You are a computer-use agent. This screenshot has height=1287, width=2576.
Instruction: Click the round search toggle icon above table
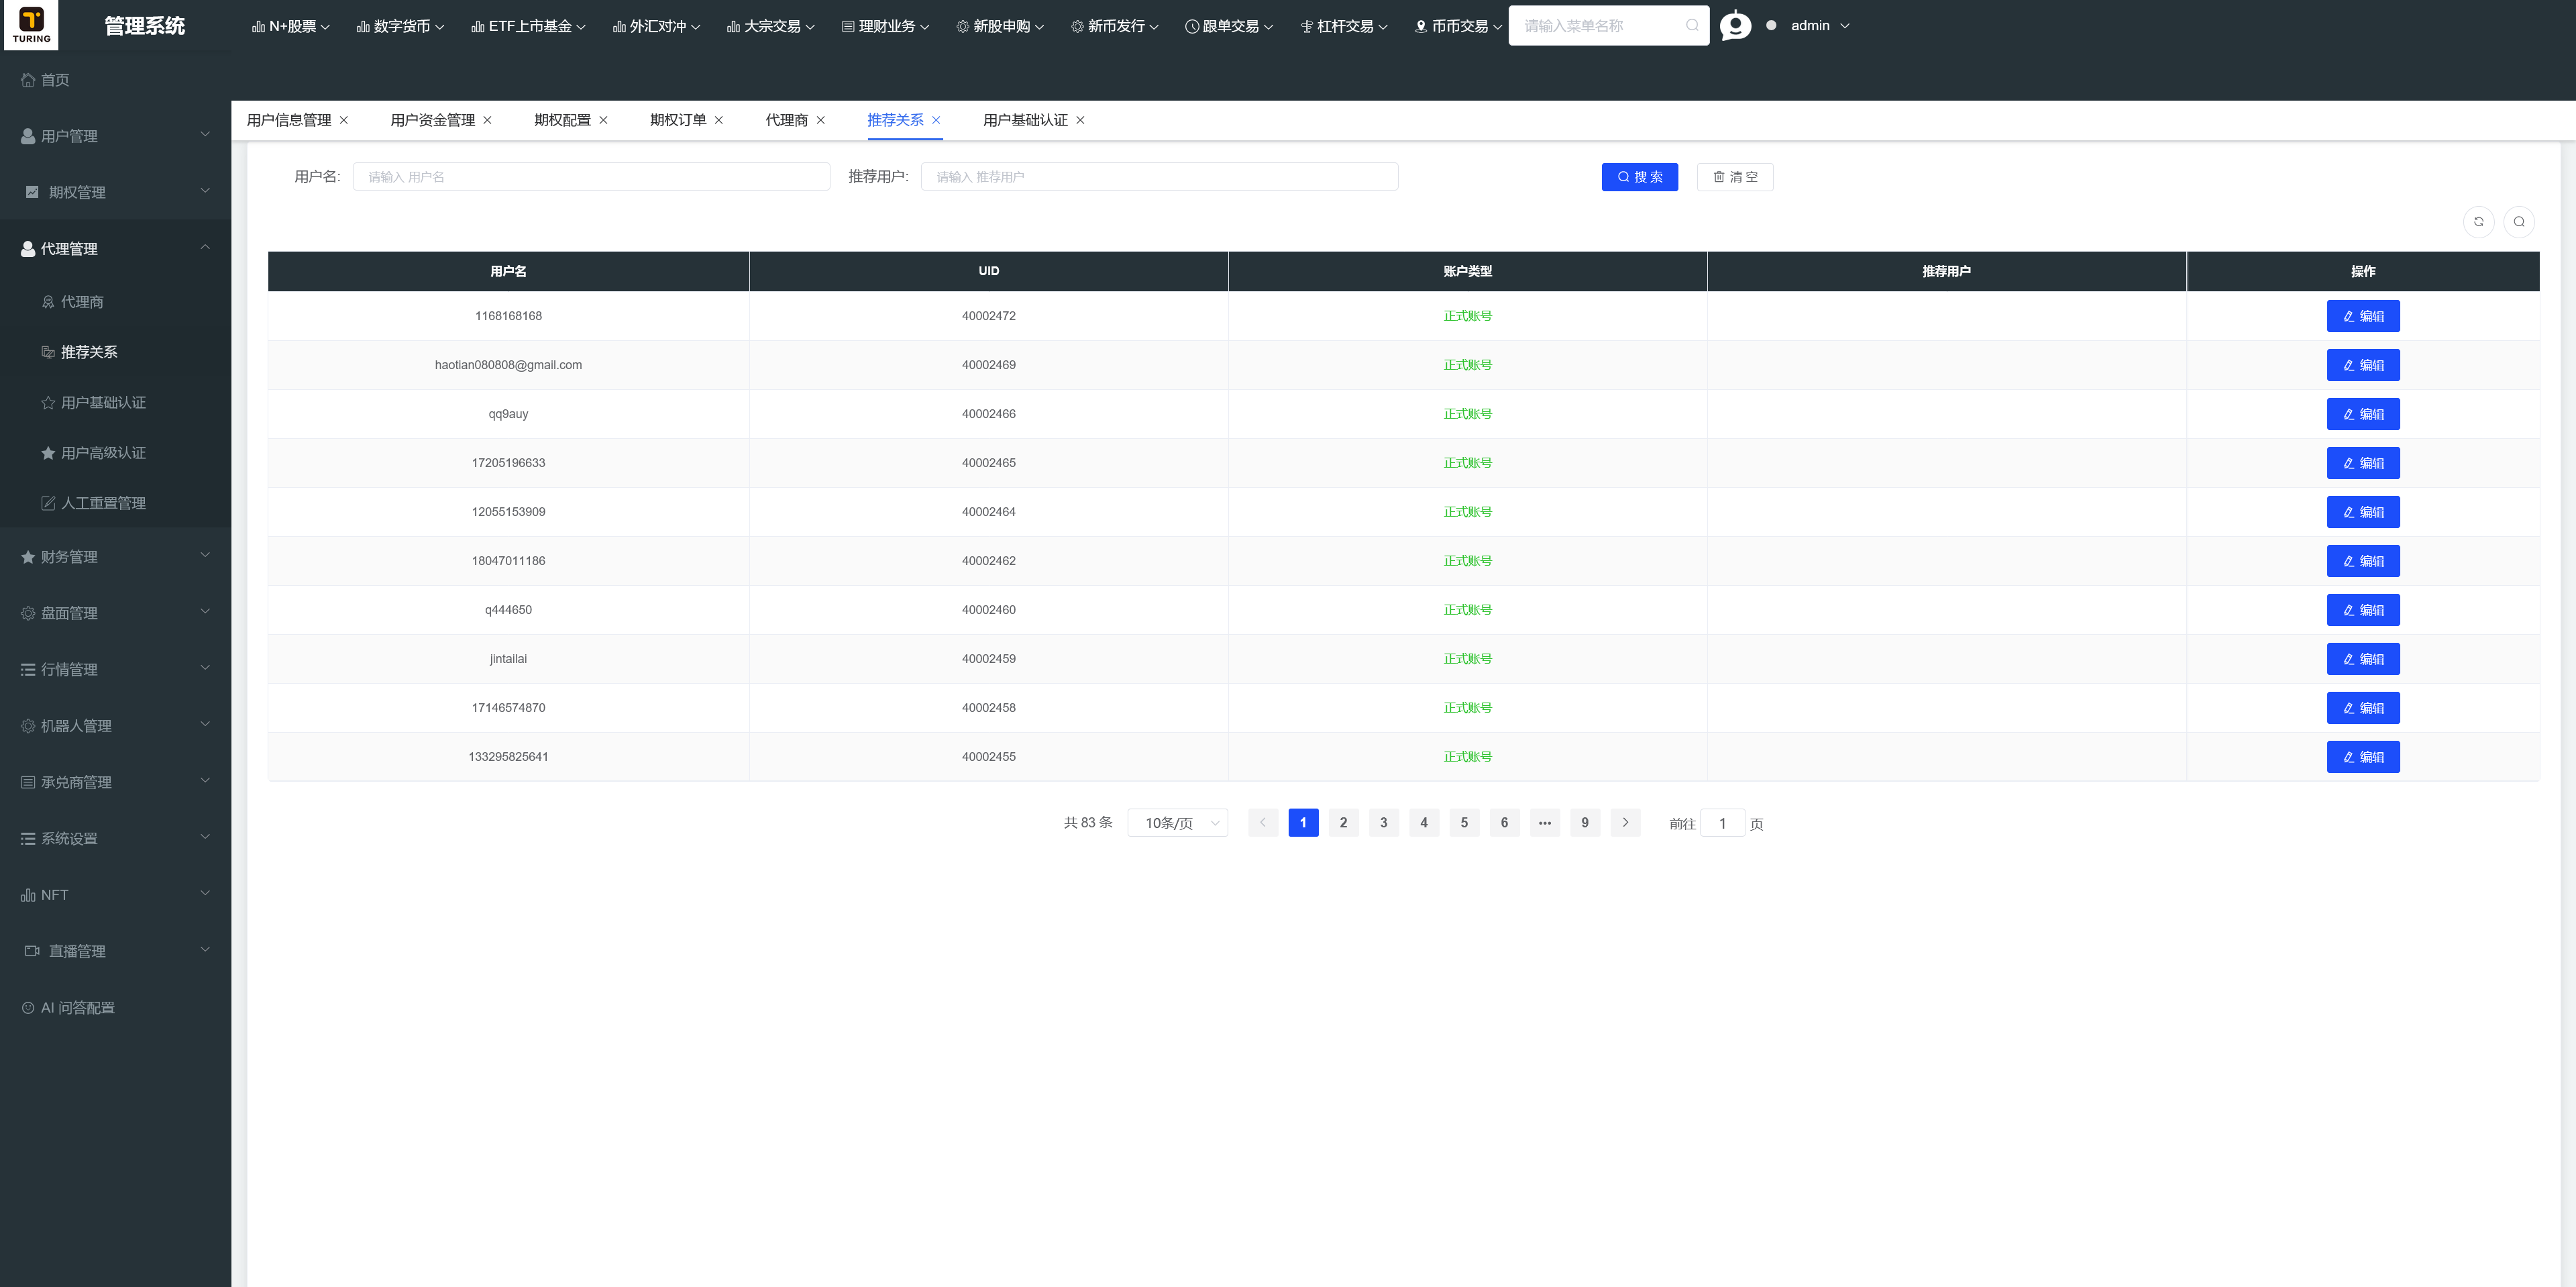(x=2519, y=222)
